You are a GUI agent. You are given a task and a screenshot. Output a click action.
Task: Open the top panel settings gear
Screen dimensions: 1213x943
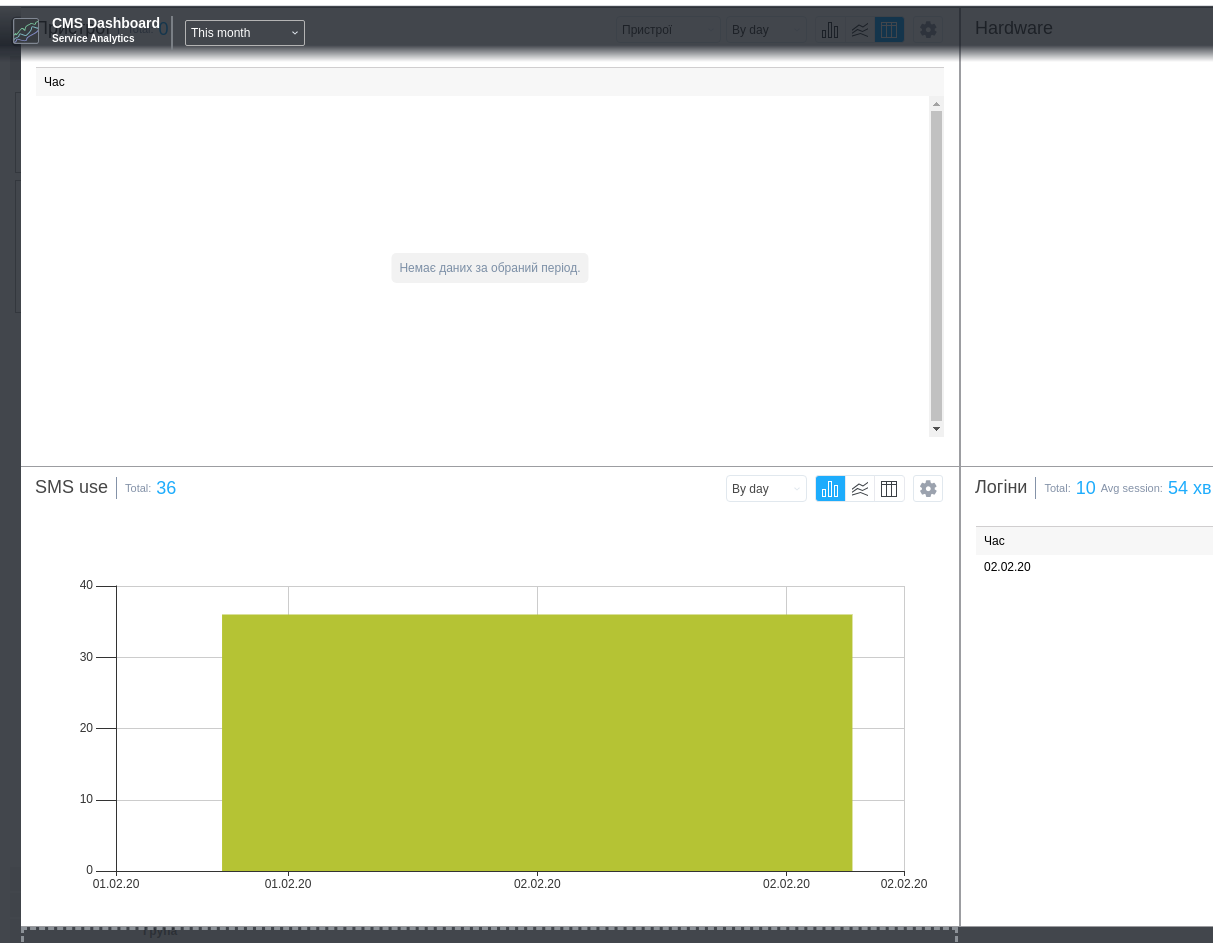tap(928, 30)
